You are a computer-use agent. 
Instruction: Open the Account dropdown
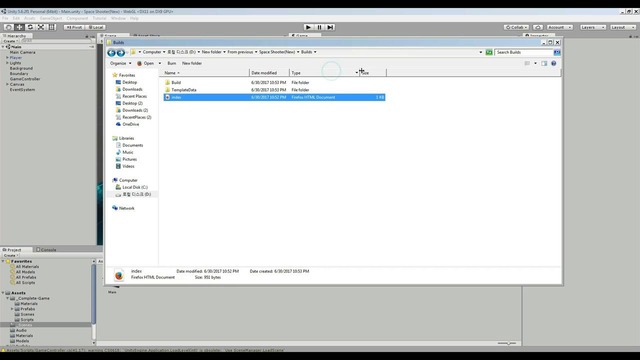pos(559,27)
